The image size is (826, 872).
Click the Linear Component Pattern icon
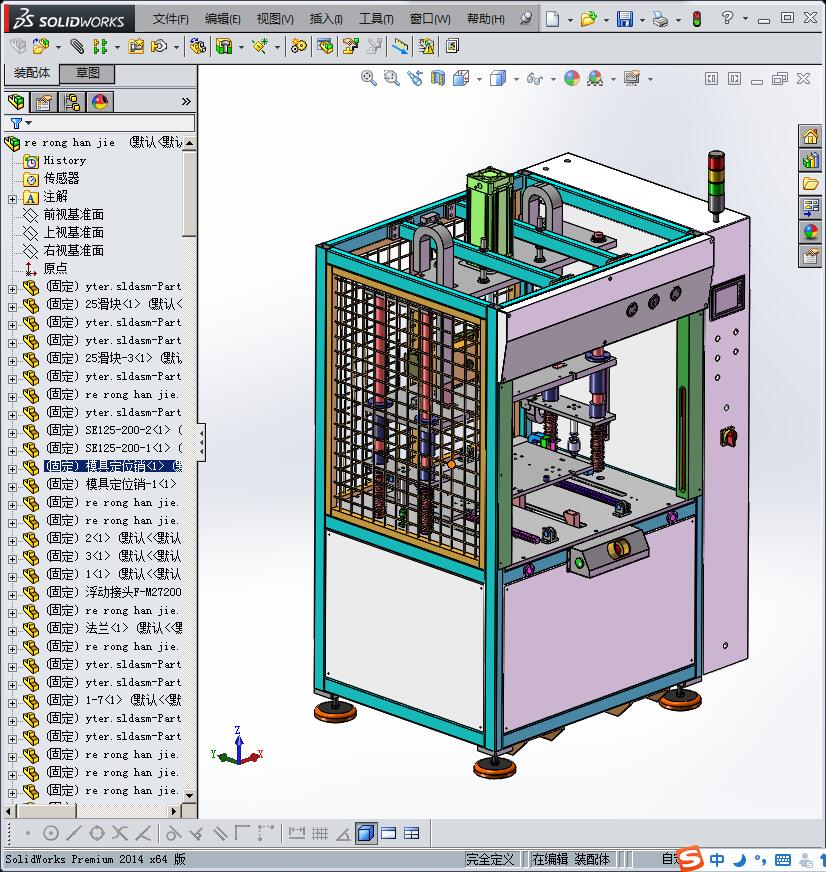coord(100,46)
